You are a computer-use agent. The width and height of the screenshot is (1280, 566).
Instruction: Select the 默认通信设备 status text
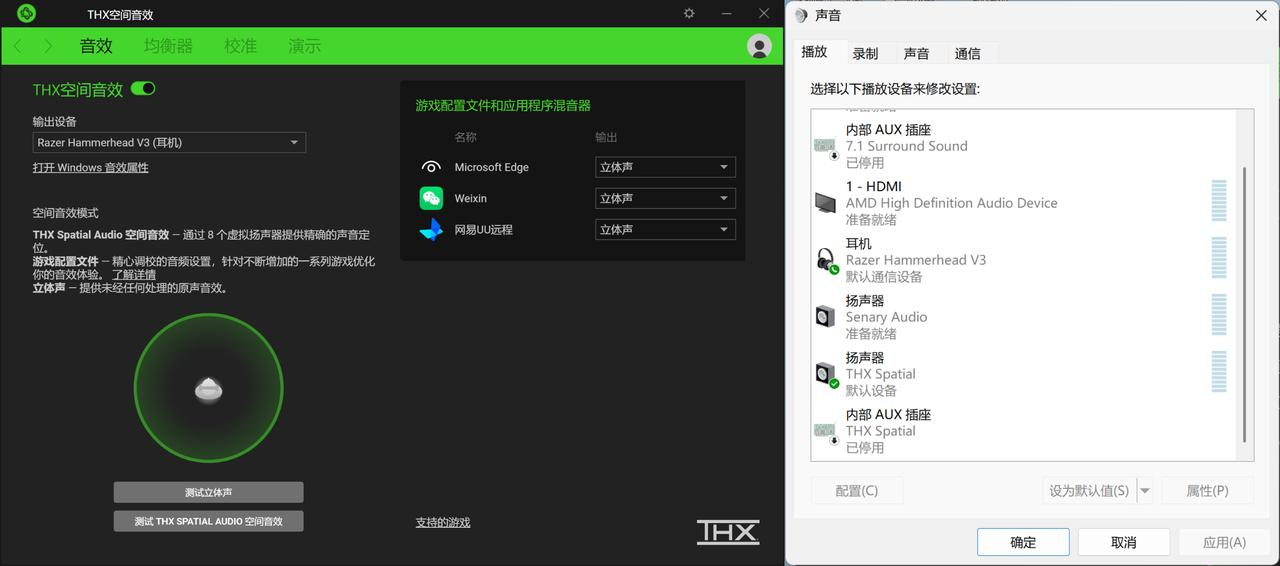tap(884, 277)
